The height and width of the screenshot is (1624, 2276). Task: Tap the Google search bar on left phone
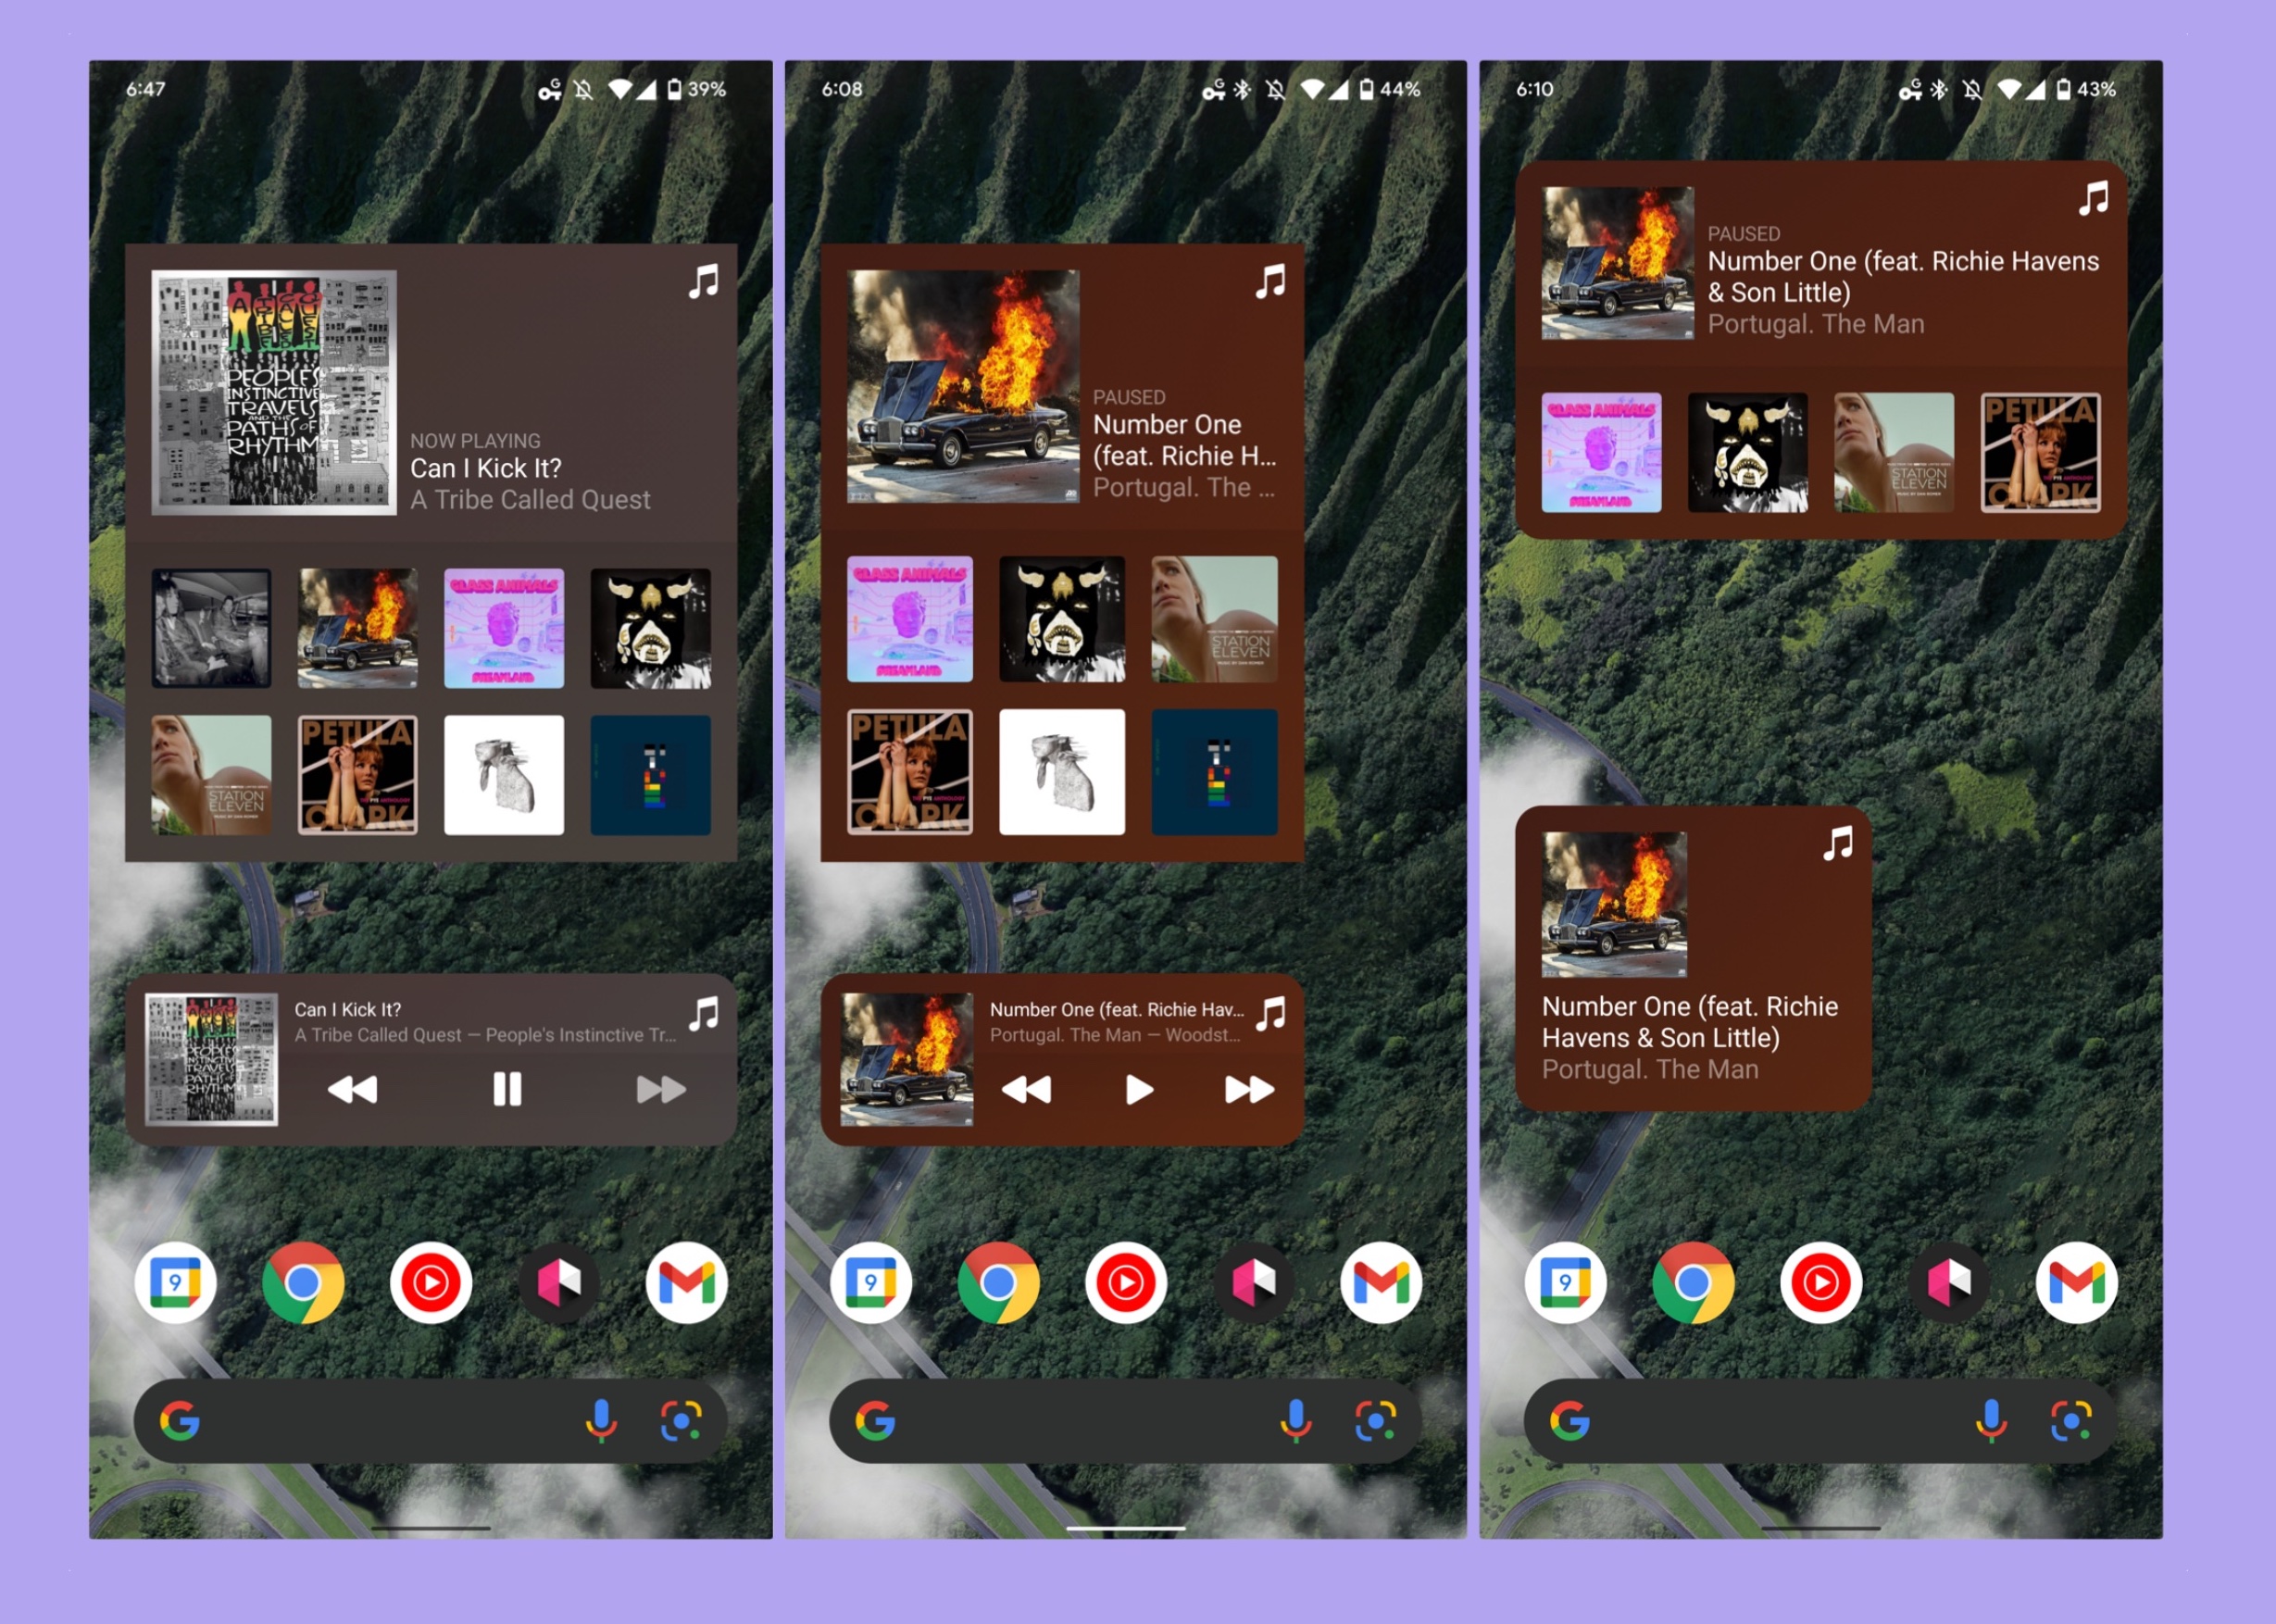click(x=431, y=1421)
